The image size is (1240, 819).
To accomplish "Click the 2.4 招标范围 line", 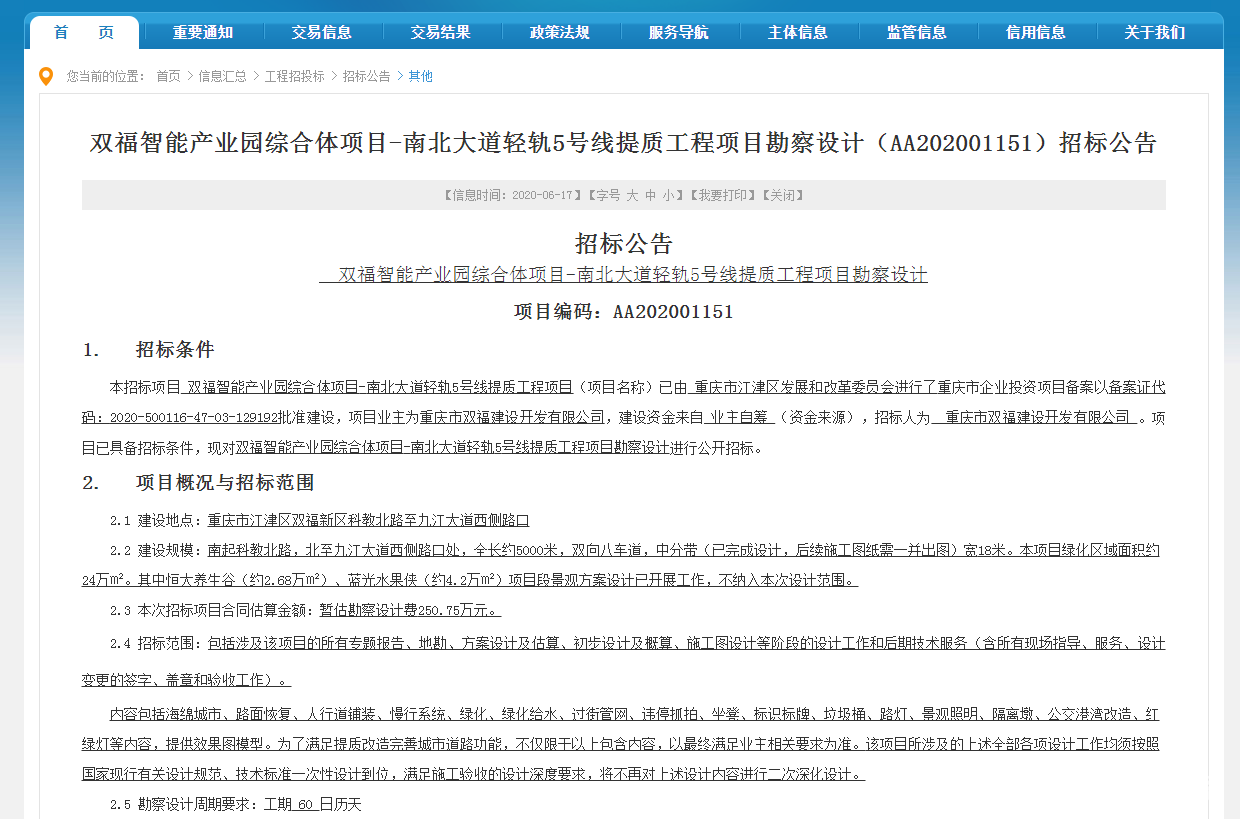I will click(623, 661).
